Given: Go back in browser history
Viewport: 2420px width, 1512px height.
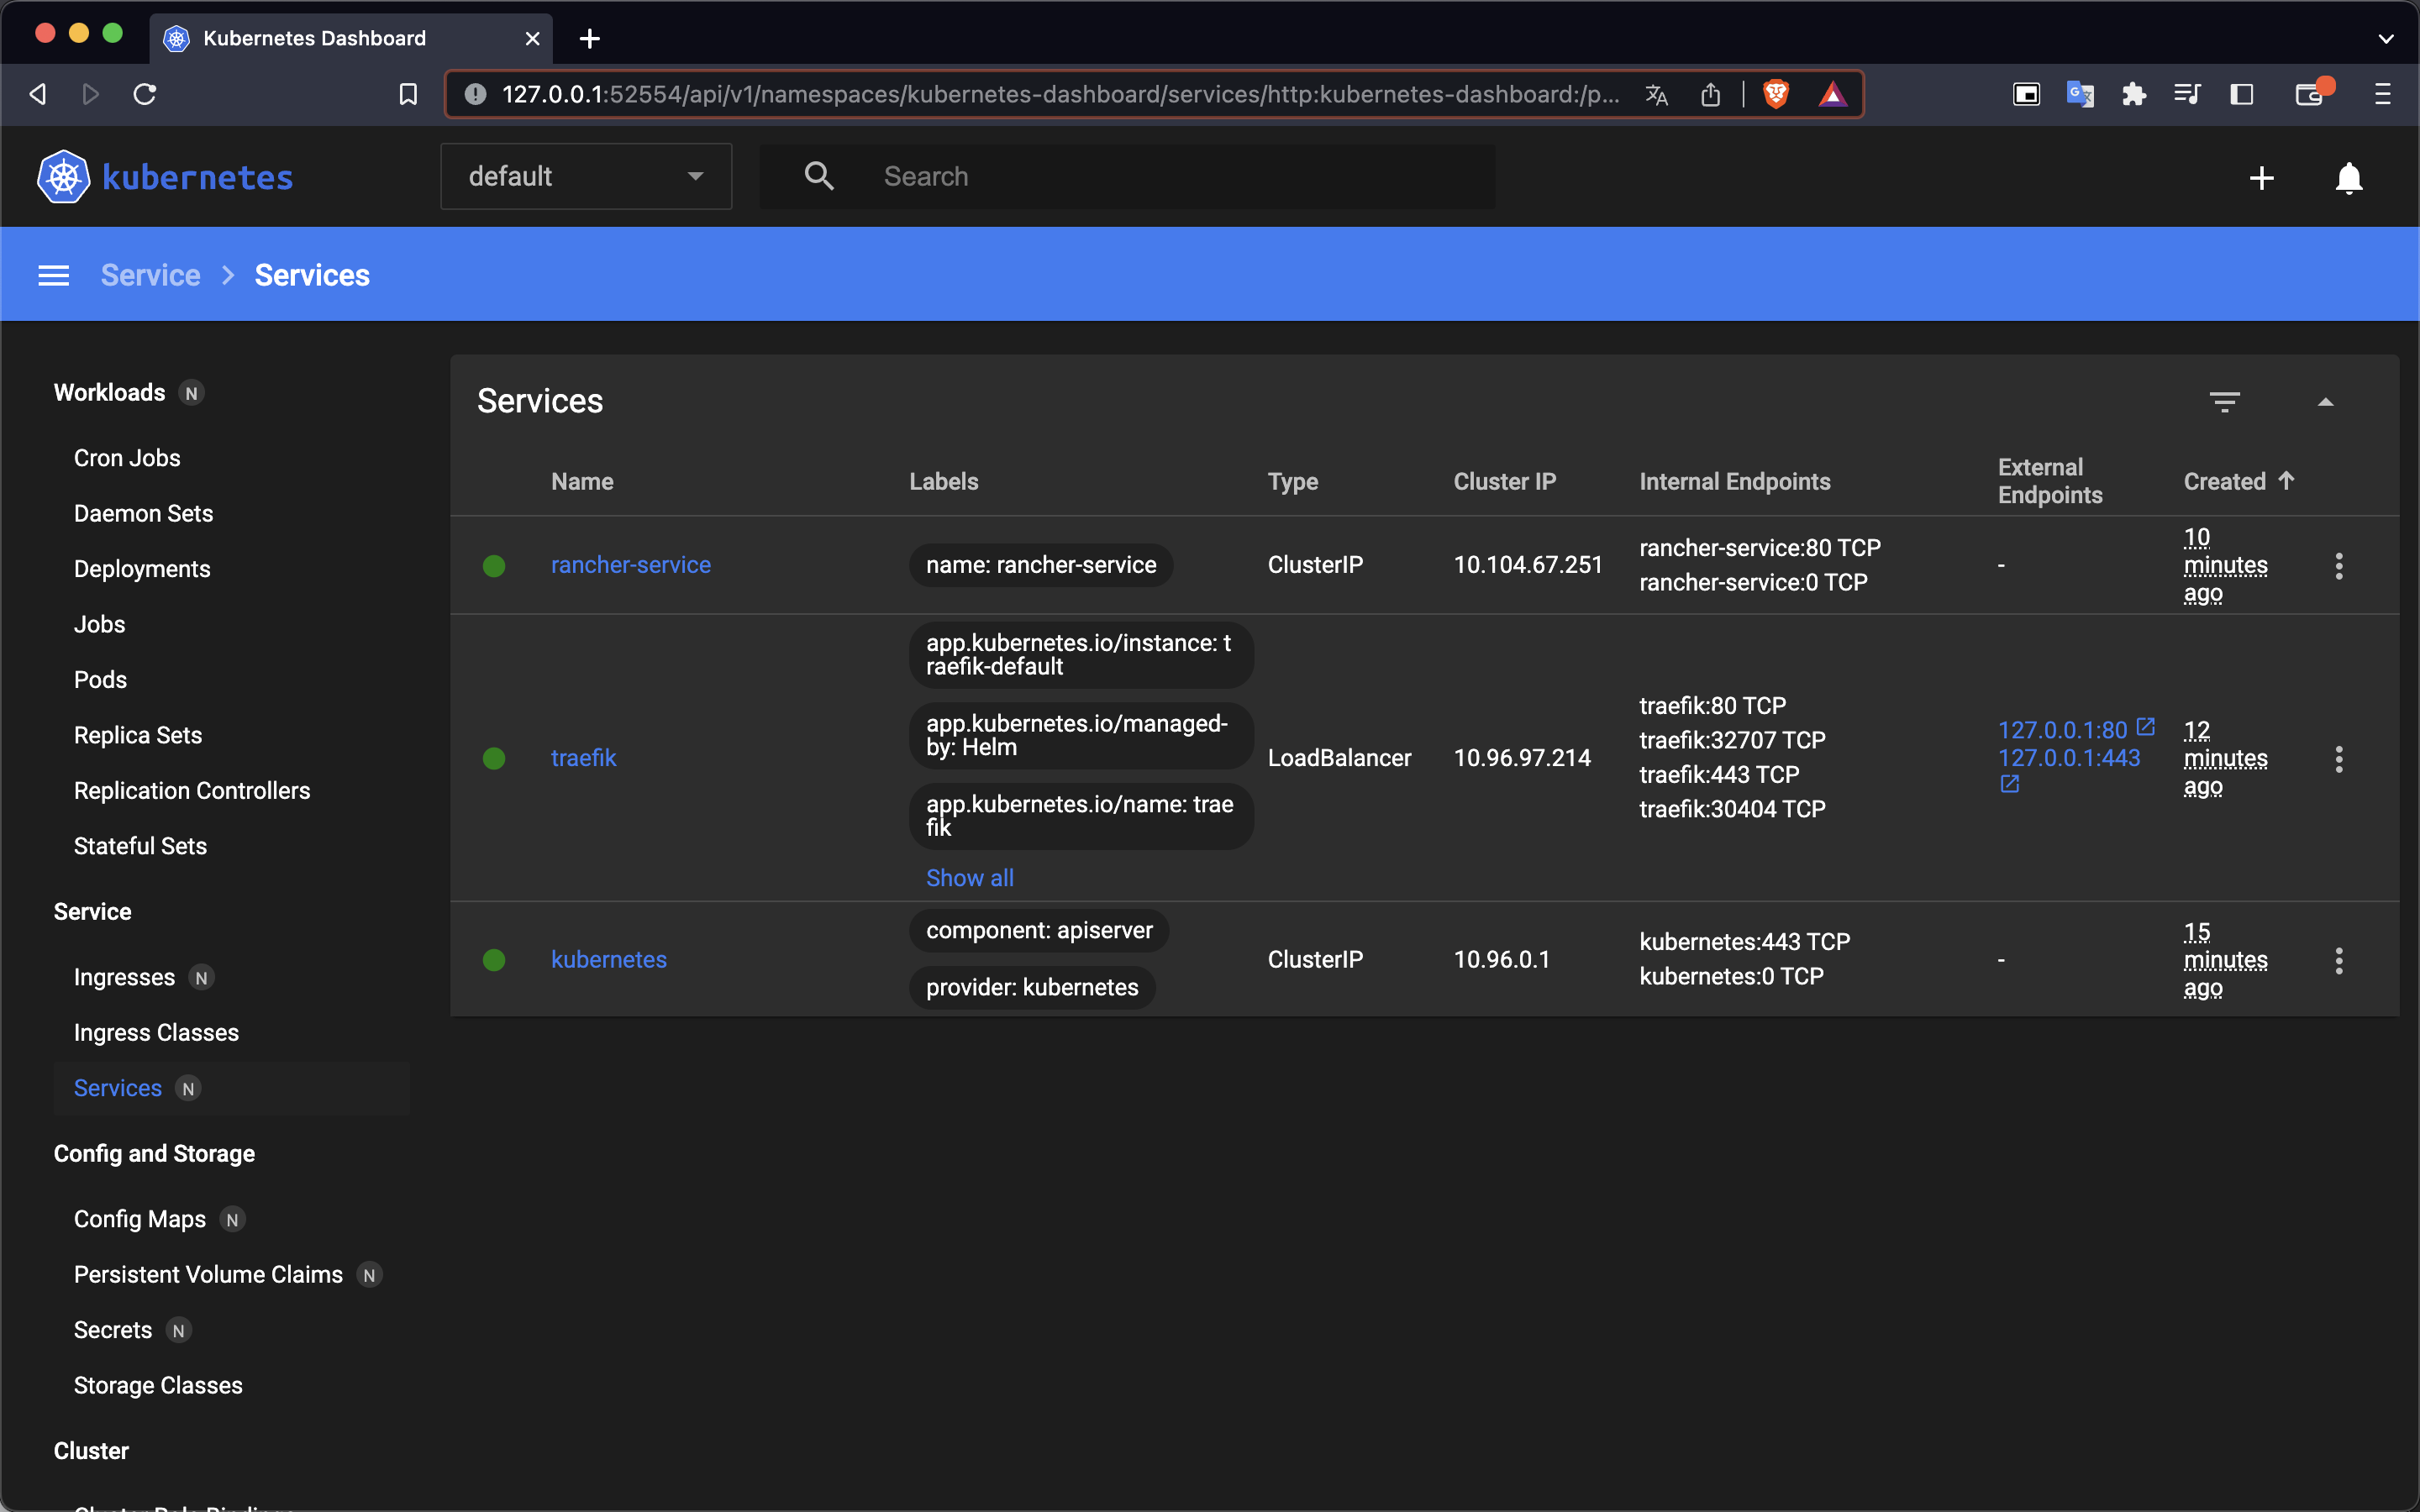Looking at the screenshot, I should [x=38, y=94].
